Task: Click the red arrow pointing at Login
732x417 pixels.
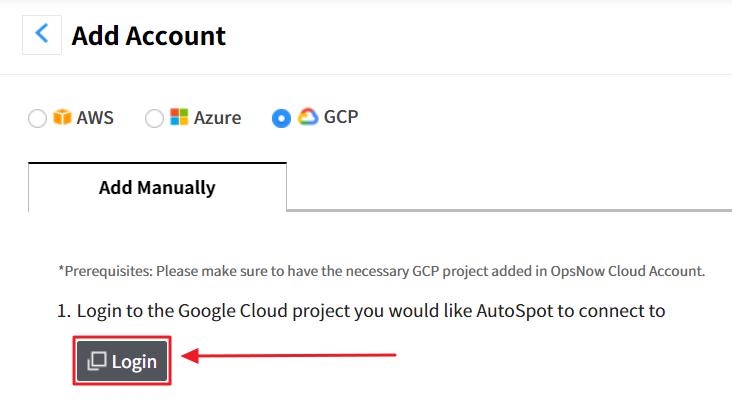Action: (x=295, y=354)
